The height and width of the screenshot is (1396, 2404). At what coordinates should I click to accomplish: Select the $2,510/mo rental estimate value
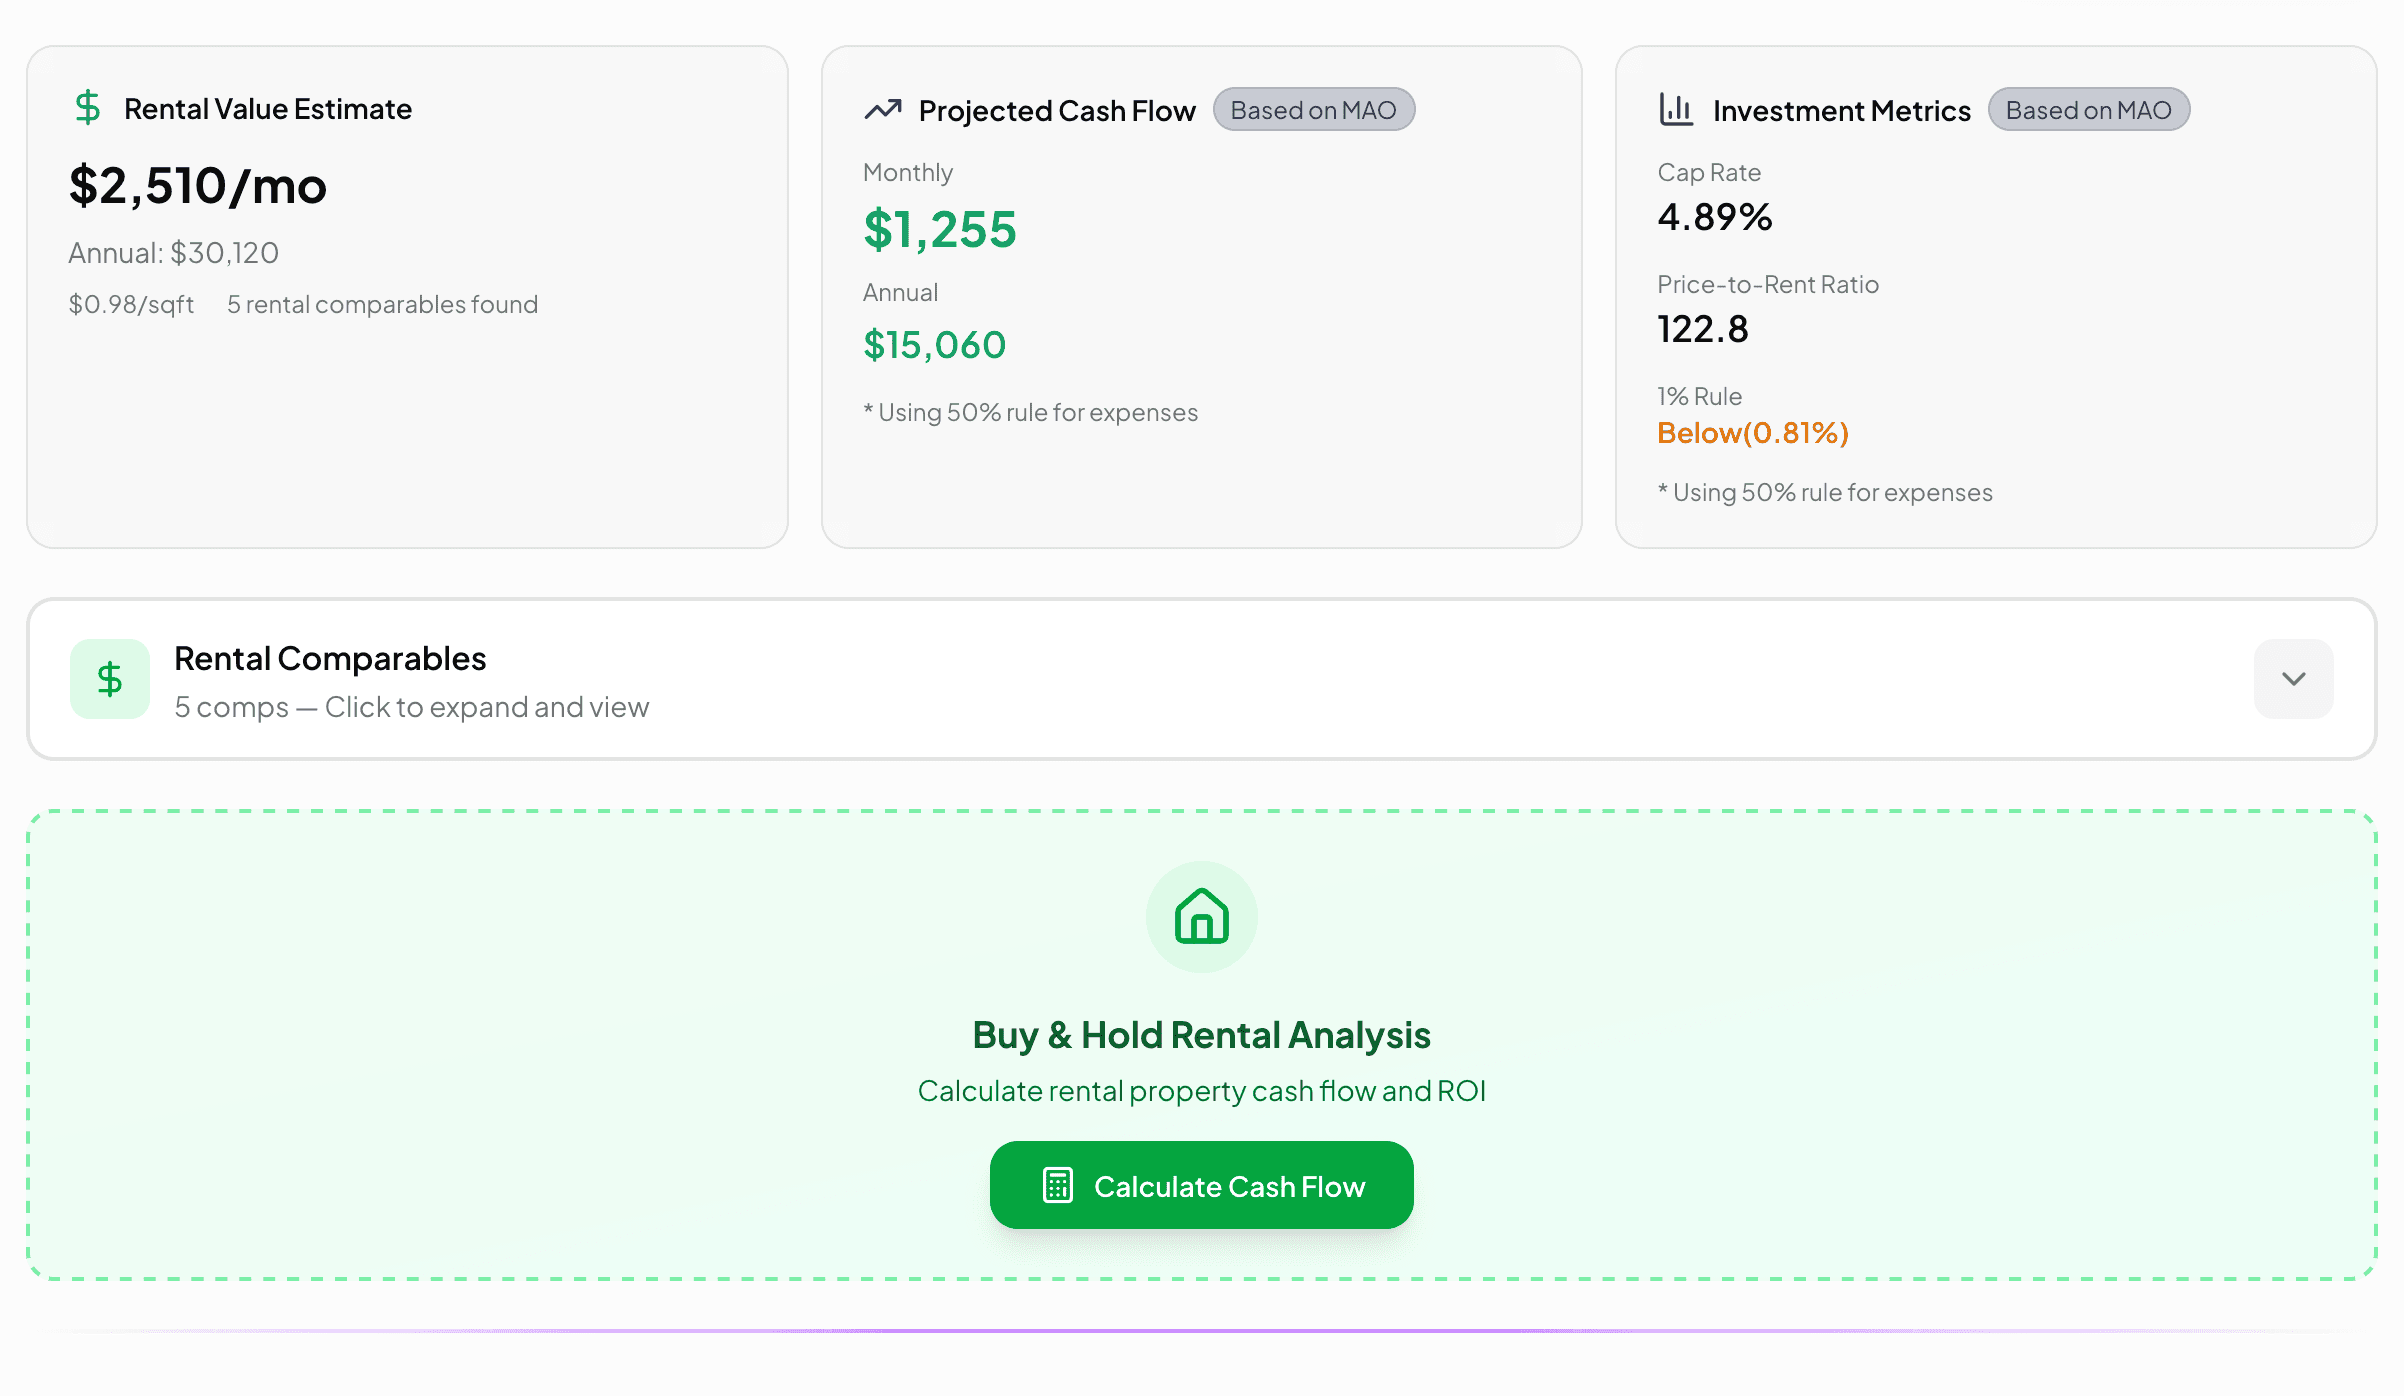(x=198, y=187)
